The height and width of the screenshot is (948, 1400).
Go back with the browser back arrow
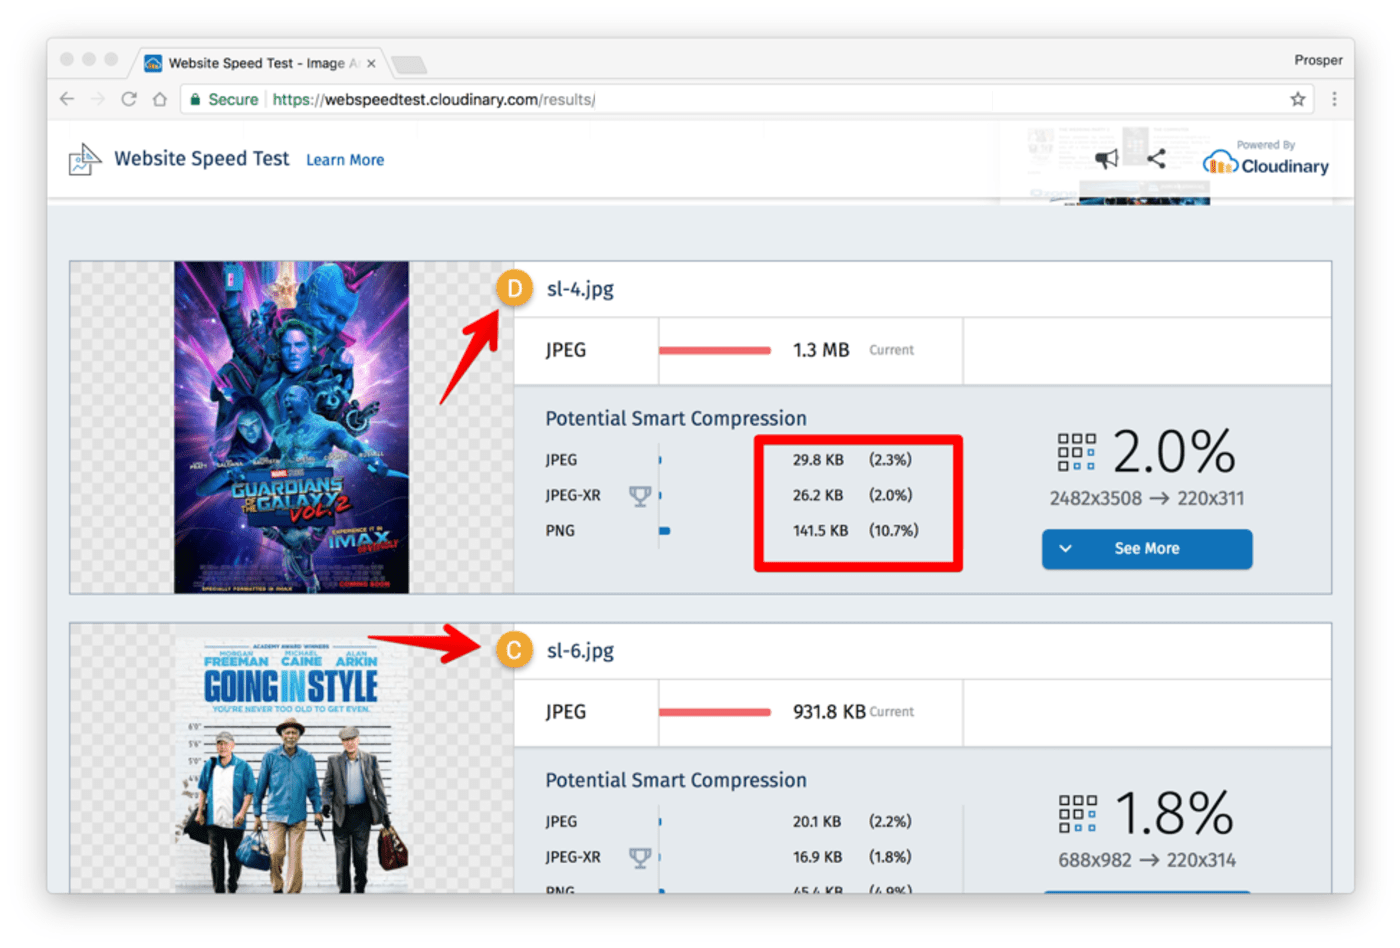point(67,99)
